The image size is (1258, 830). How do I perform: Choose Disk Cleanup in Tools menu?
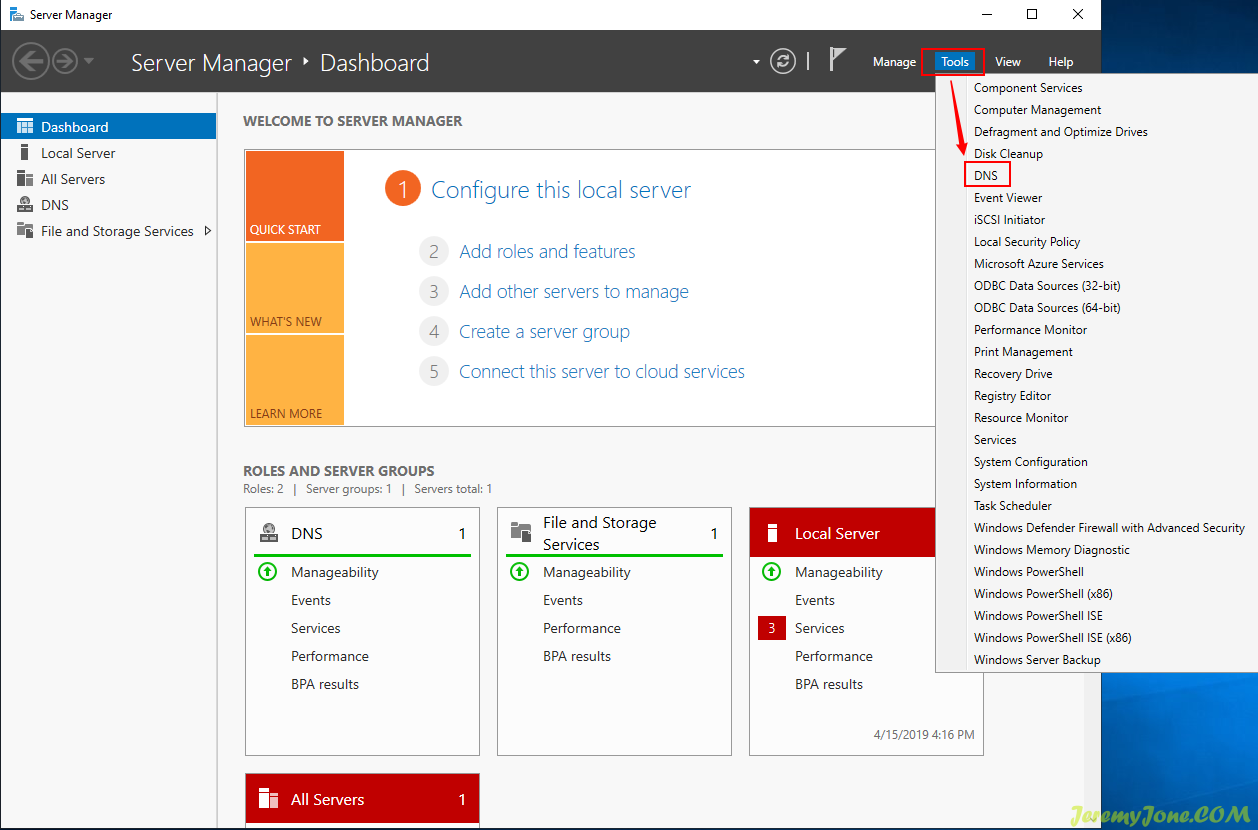1008,154
